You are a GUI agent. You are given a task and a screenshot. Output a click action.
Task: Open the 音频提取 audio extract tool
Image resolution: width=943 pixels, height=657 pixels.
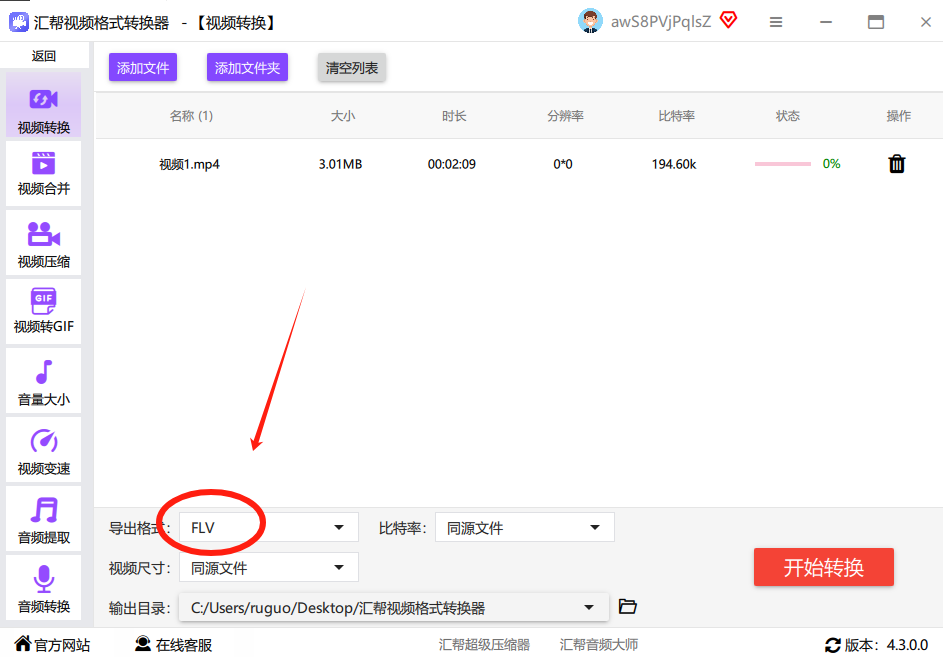coord(44,519)
